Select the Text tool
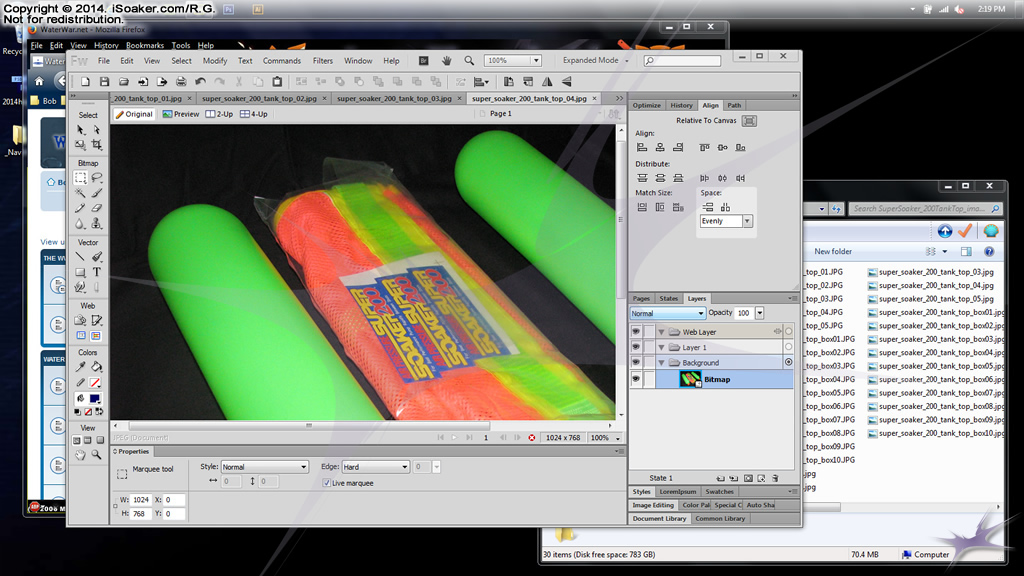The image size is (1024, 576). [x=97, y=272]
